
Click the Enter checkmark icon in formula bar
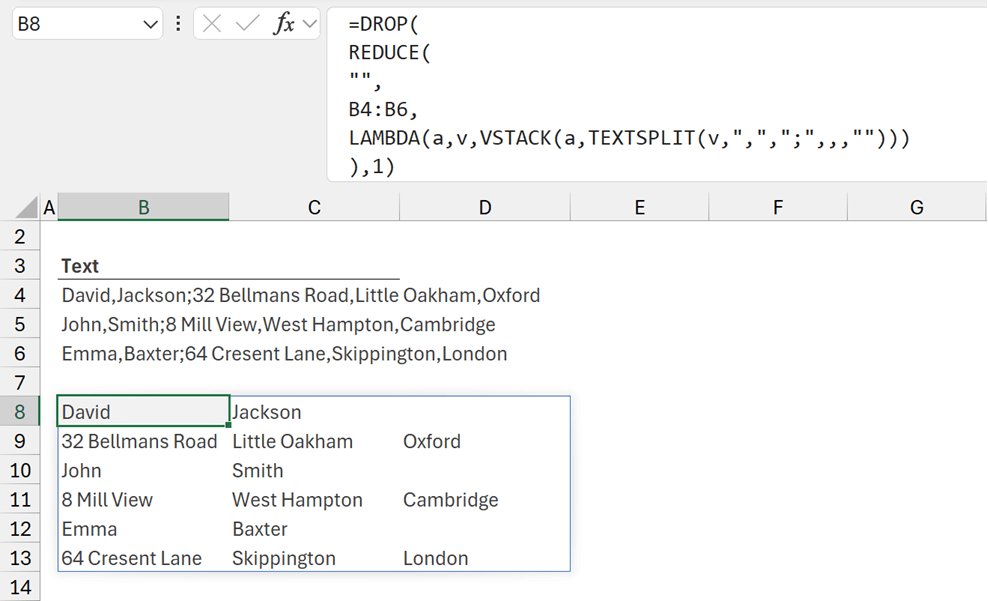pos(247,24)
